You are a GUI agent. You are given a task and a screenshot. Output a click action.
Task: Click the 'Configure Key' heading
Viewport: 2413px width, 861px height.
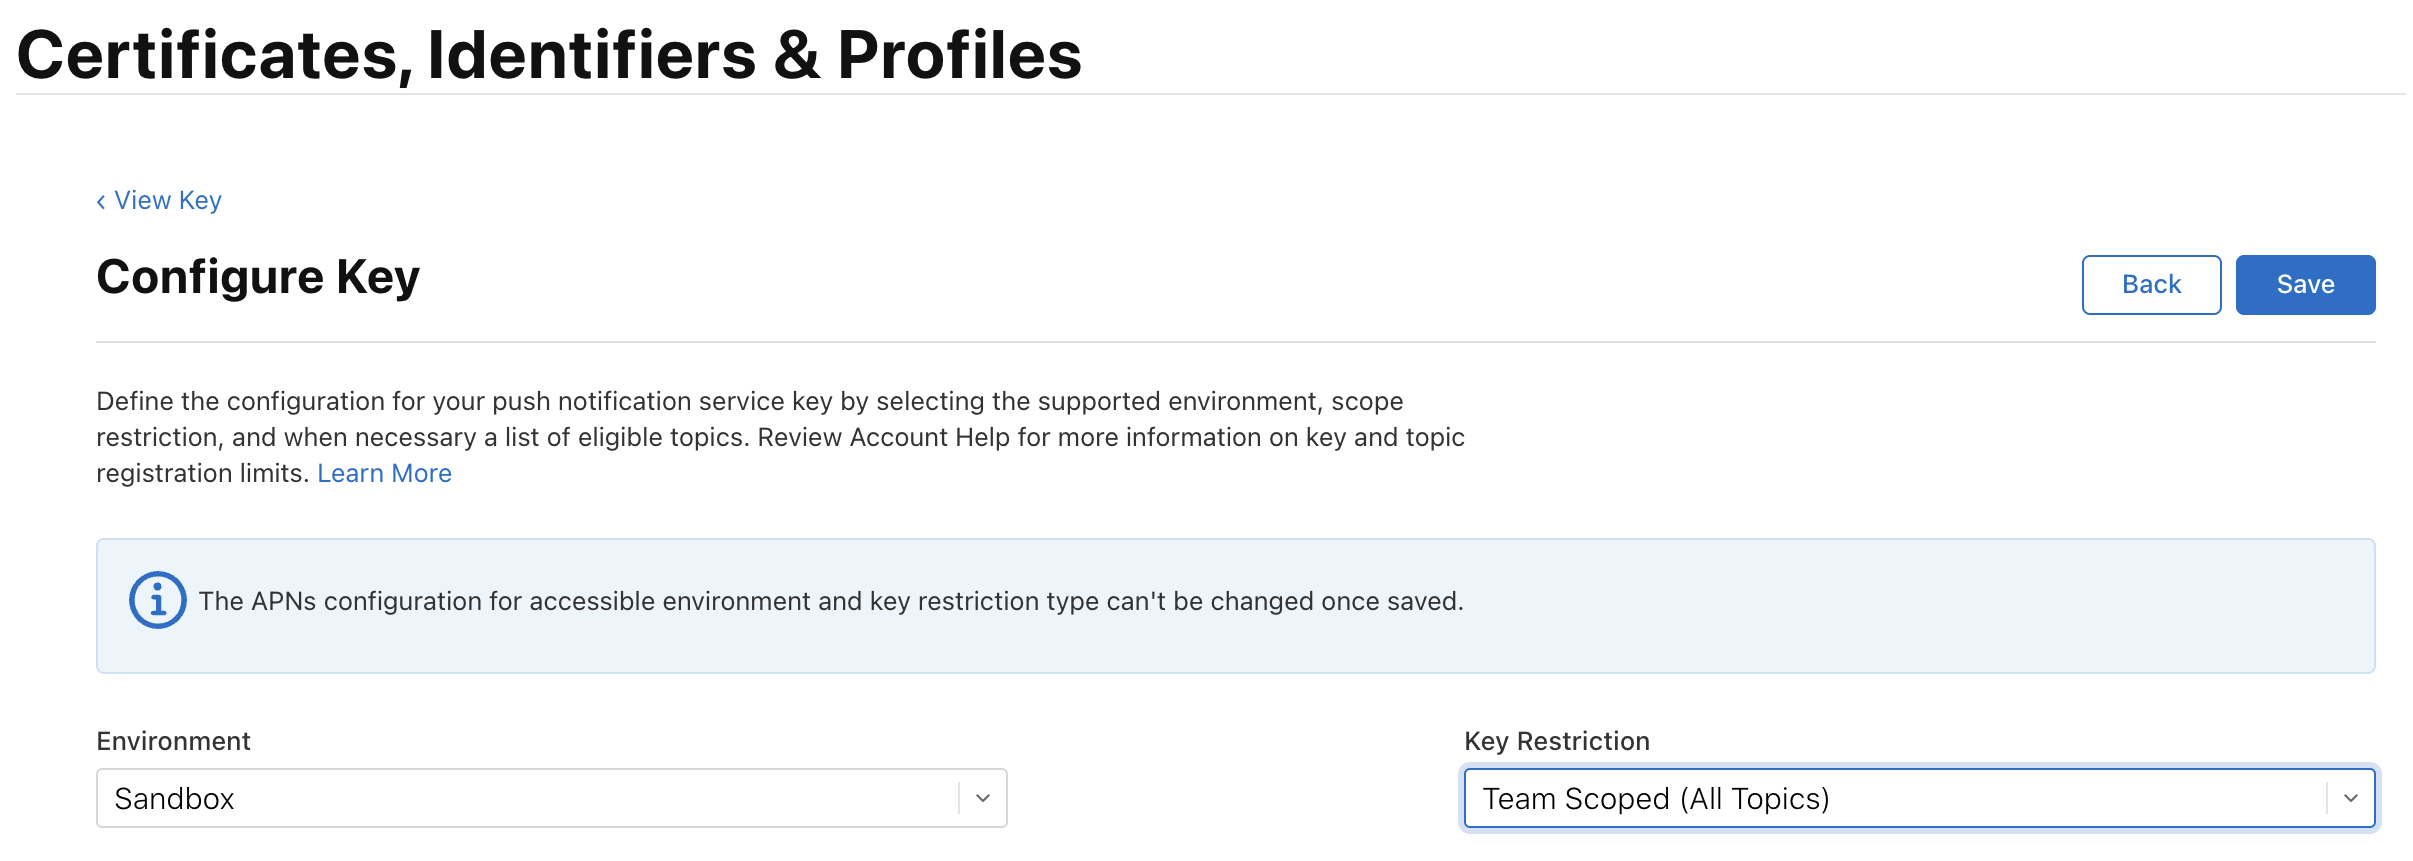[258, 277]
